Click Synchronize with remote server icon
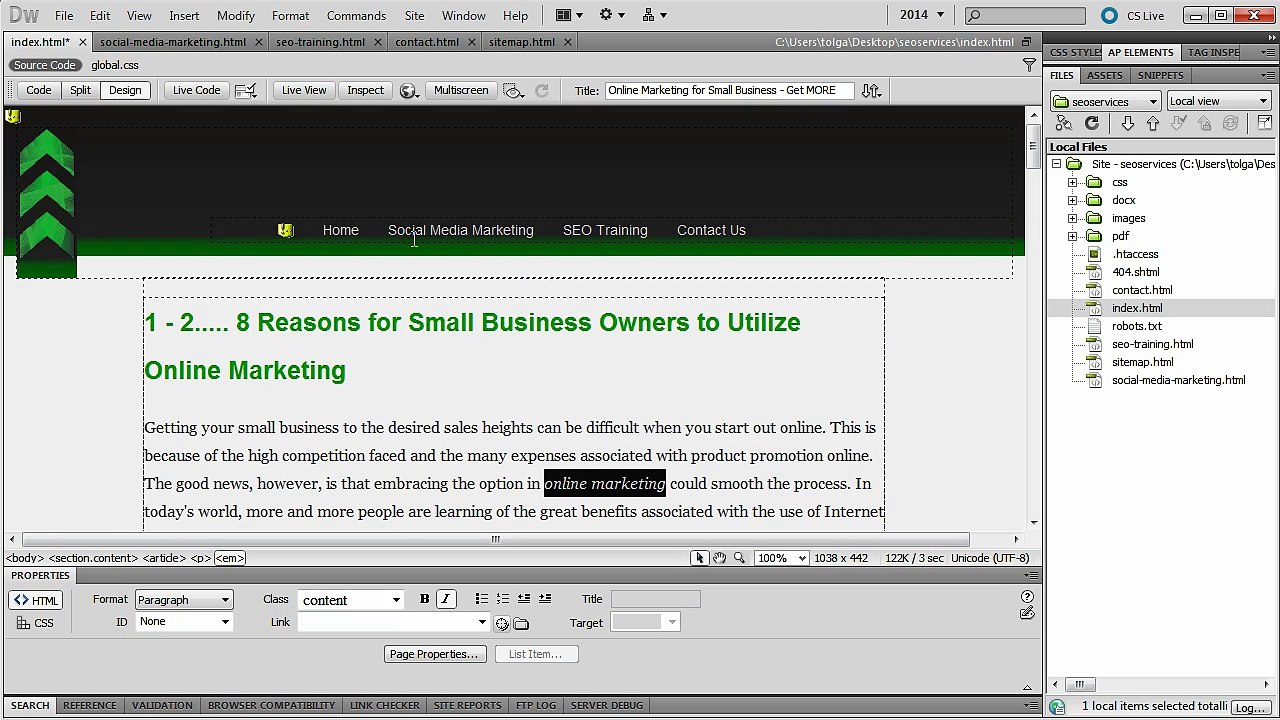Viewport: 1280px width, 720px height. tap(1231, 123)
